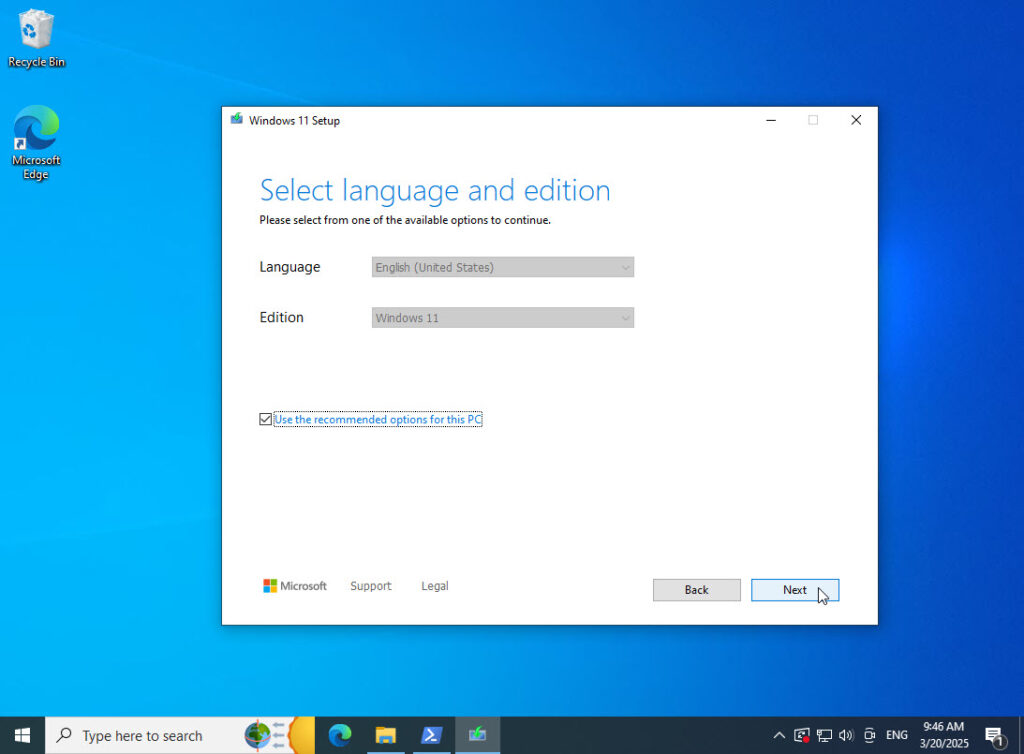Click the Select language and edition heading
Screen dimensions: 1024x754
coord(435,191)
